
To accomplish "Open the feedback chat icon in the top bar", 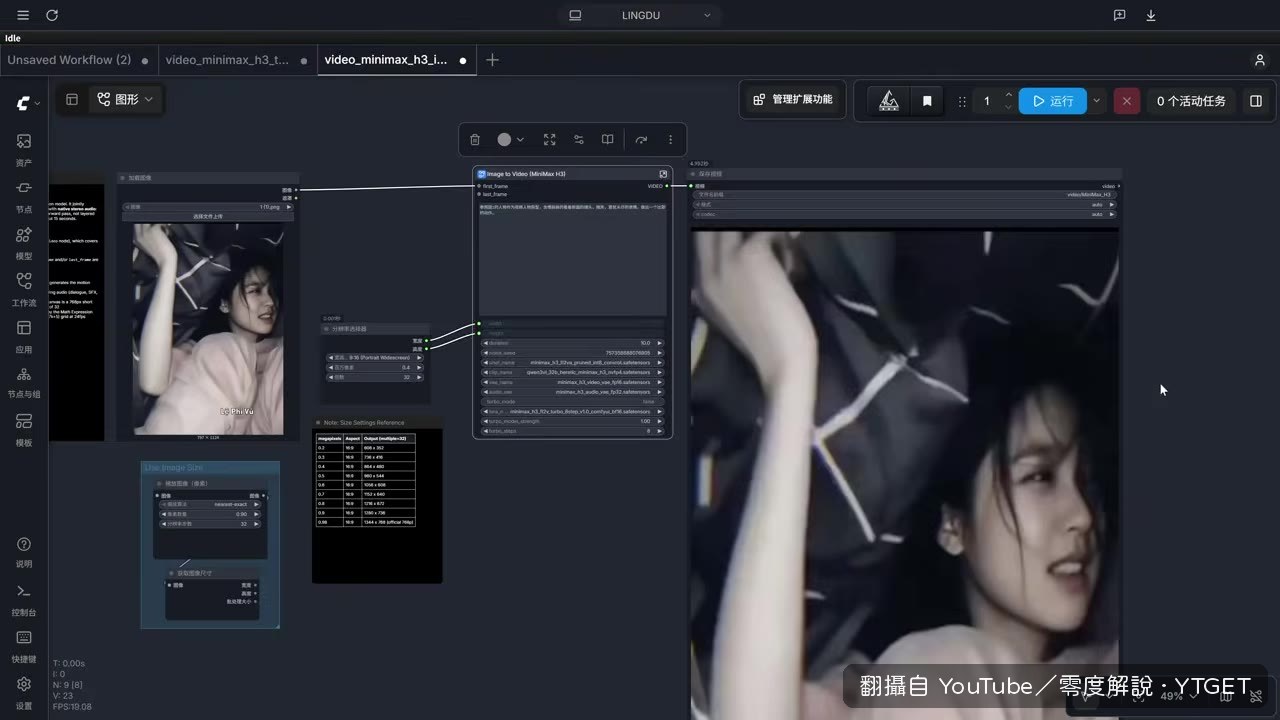I will point(1120,15).
